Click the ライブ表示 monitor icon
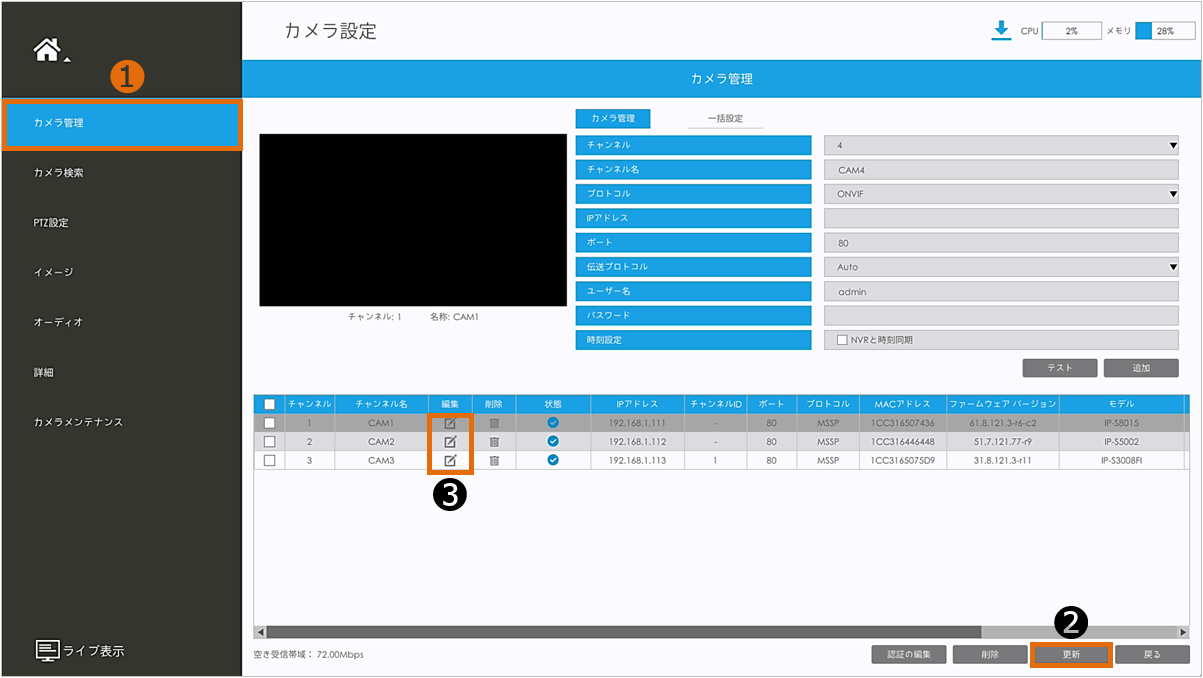Screen dimensions: 1203x678 coord(48,651)
